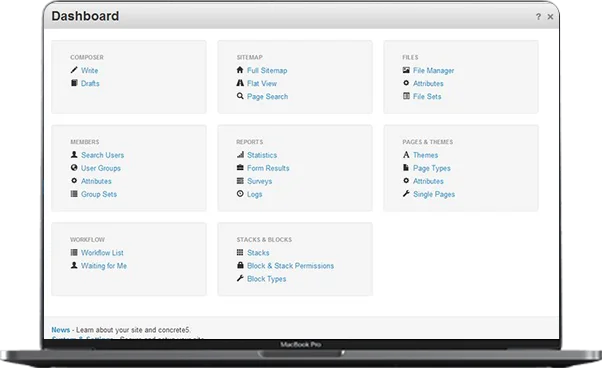Click the REPORTS section heading
Image resolution: width=602 pixels, height=368 pixels.
250,142
